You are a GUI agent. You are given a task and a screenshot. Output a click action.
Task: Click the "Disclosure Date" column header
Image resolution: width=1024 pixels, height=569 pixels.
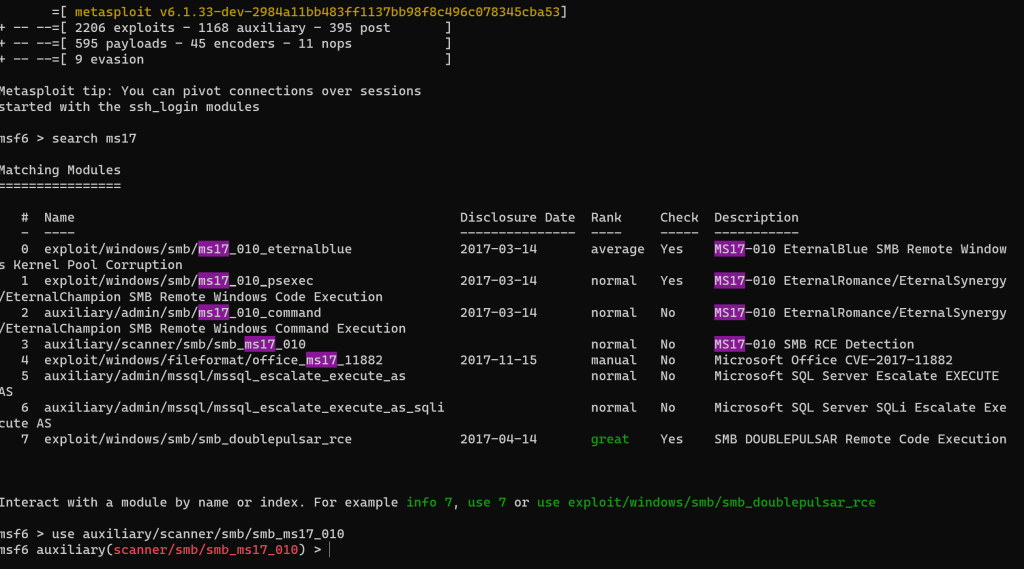[517, 218]
